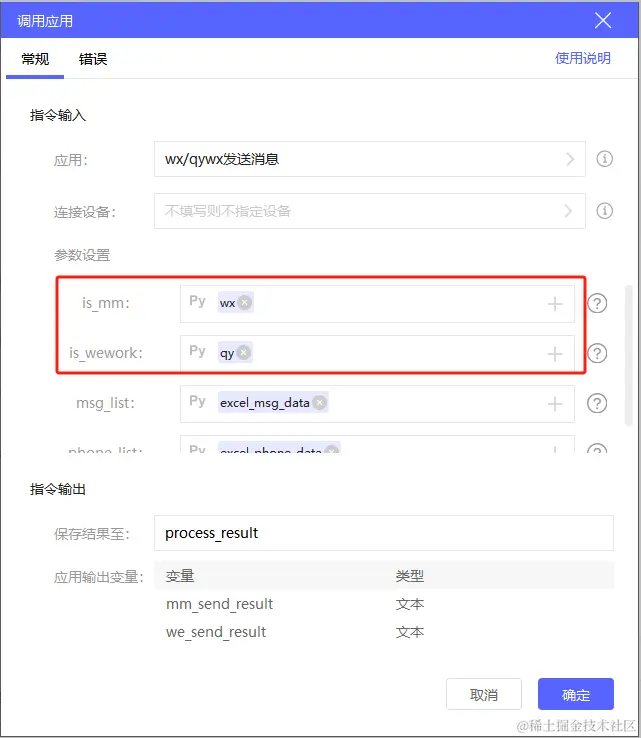Screen dimensions: 641x738
Task: Show help for the is_wework parameter
Action: (597, 353)
